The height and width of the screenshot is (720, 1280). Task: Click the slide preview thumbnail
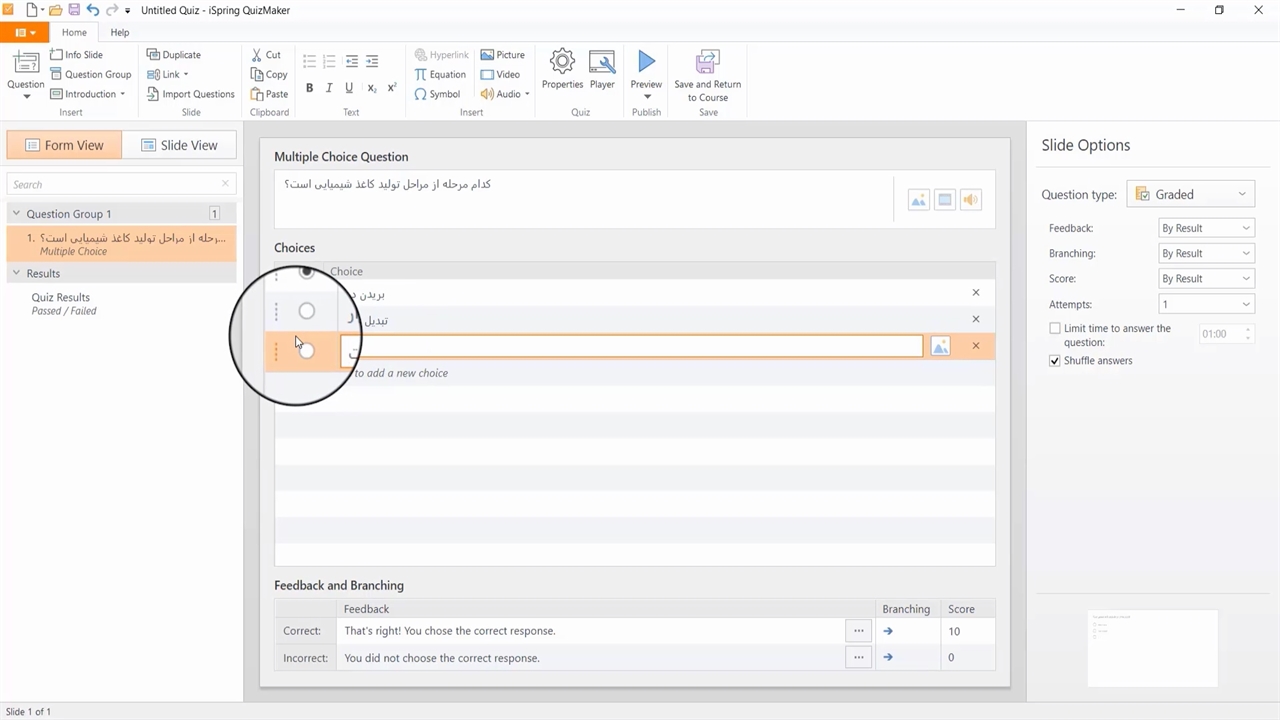pyautogui.click(x=1152, y=648)
